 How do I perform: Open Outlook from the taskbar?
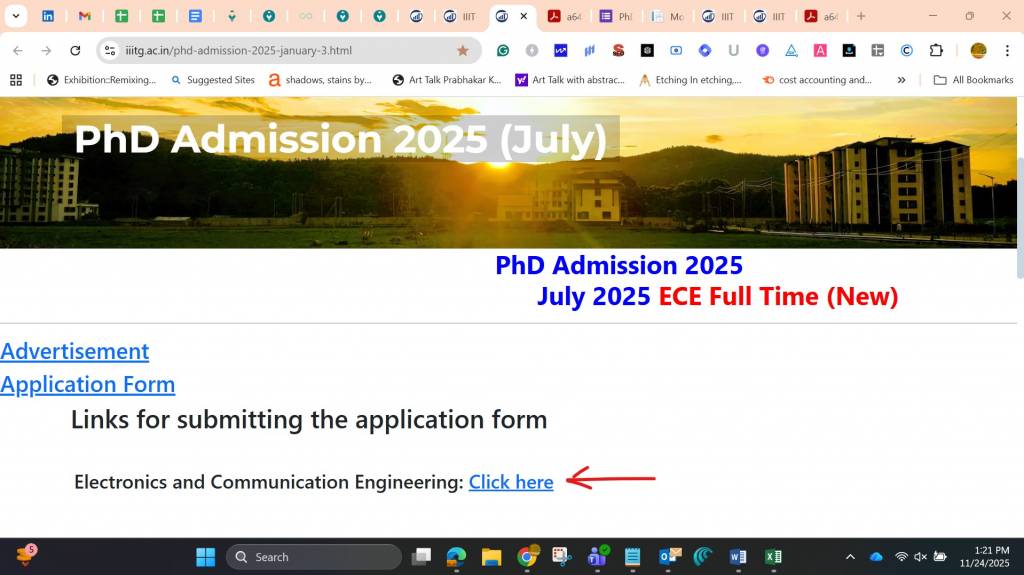pos(668,557)
